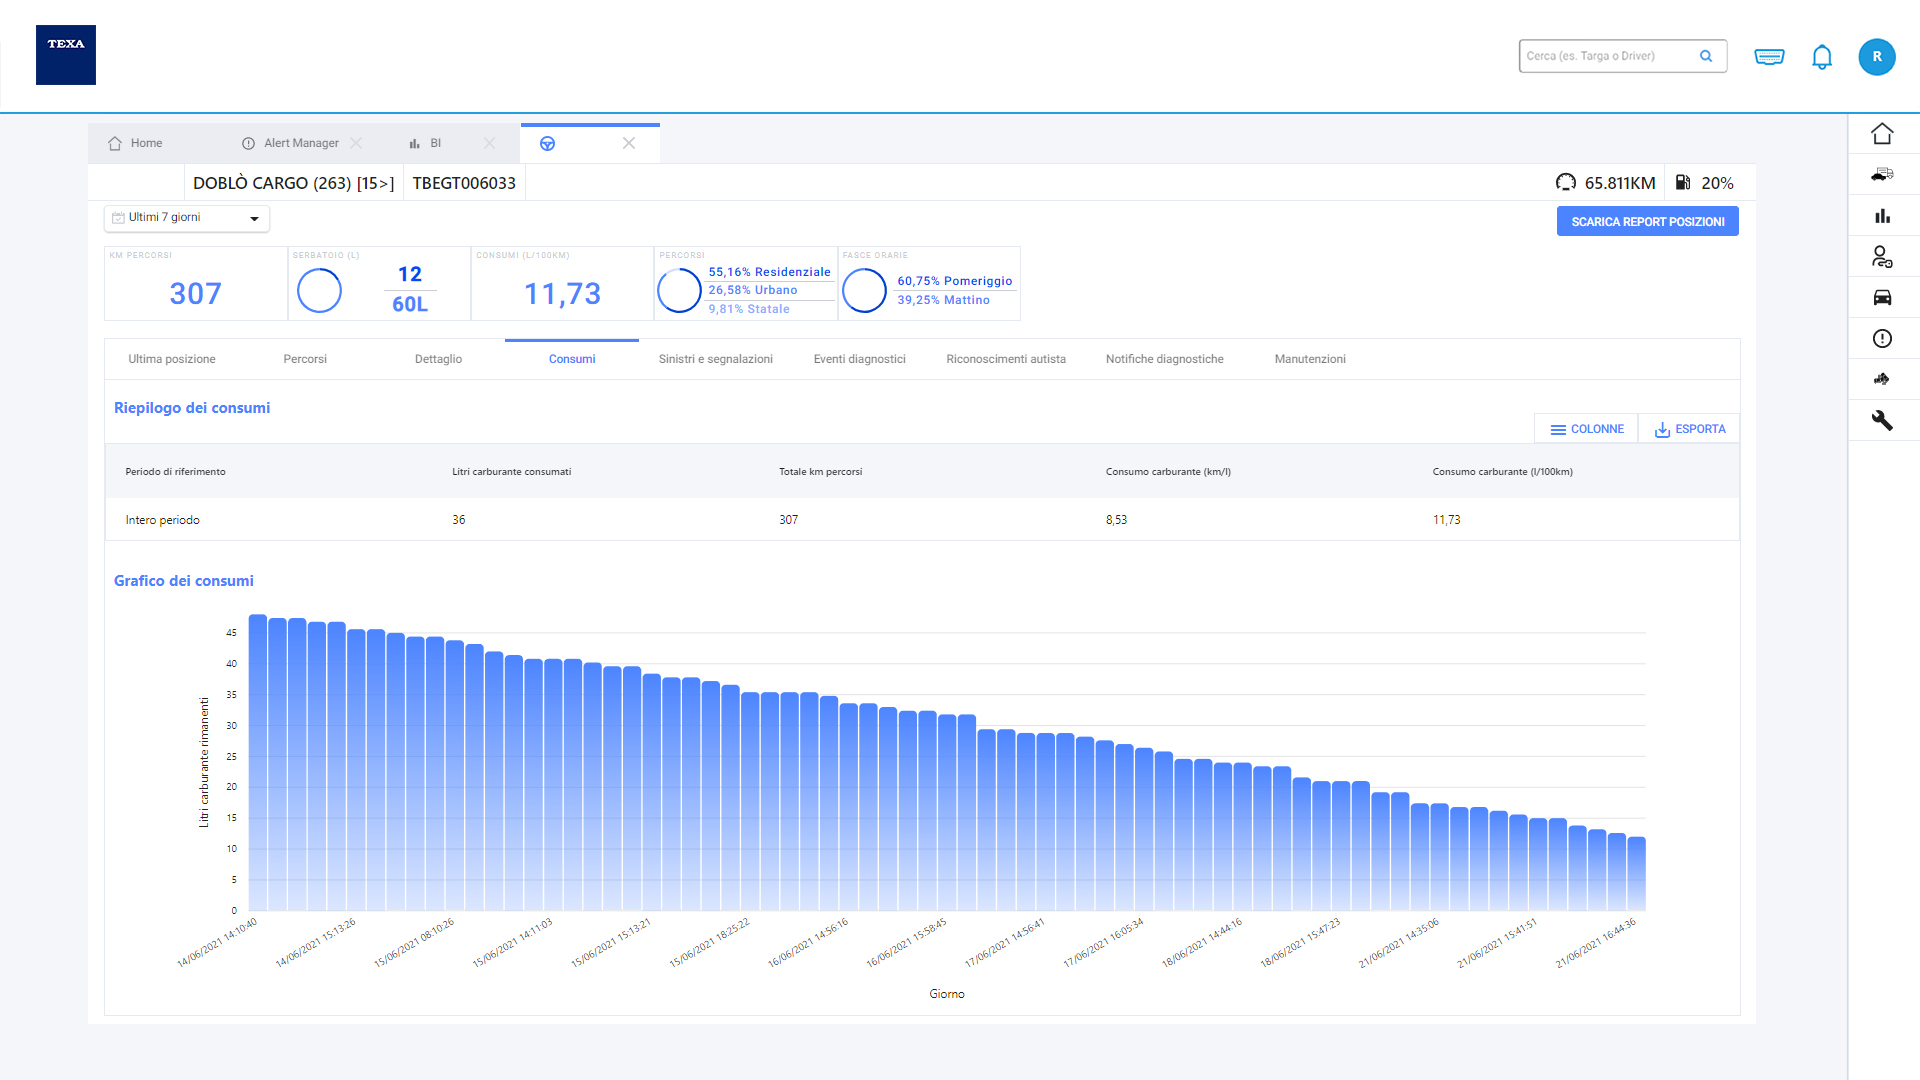This screenshot has height=1080, width=1920.
Task: Click the search magnifier icon
Action: pyautogui.click(x=1706, y=56)
